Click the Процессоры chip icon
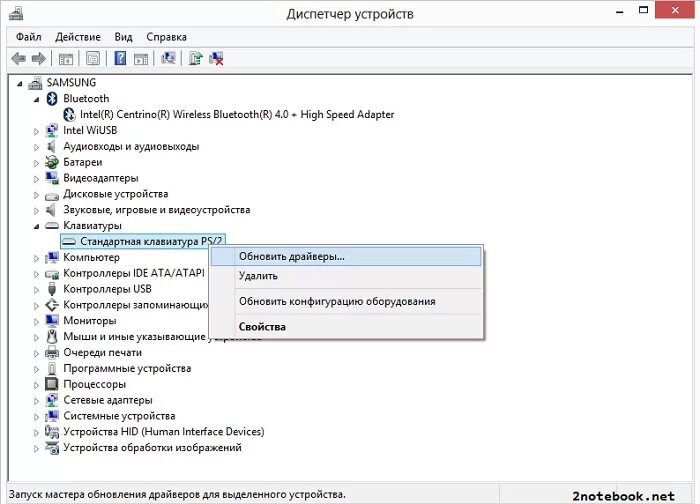 click(x=52, y=384)
